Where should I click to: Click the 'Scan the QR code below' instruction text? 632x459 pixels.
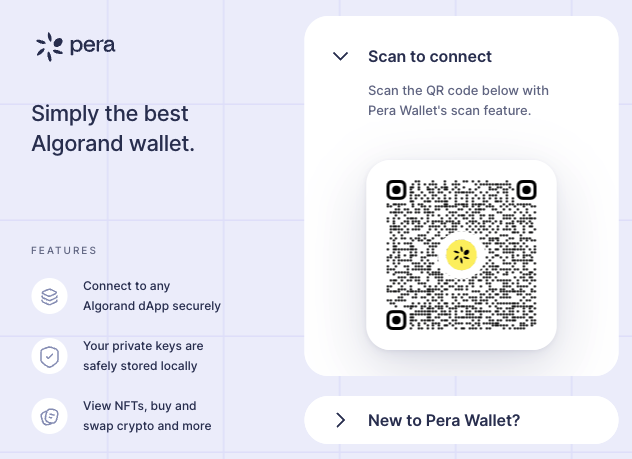pos(458,100)
